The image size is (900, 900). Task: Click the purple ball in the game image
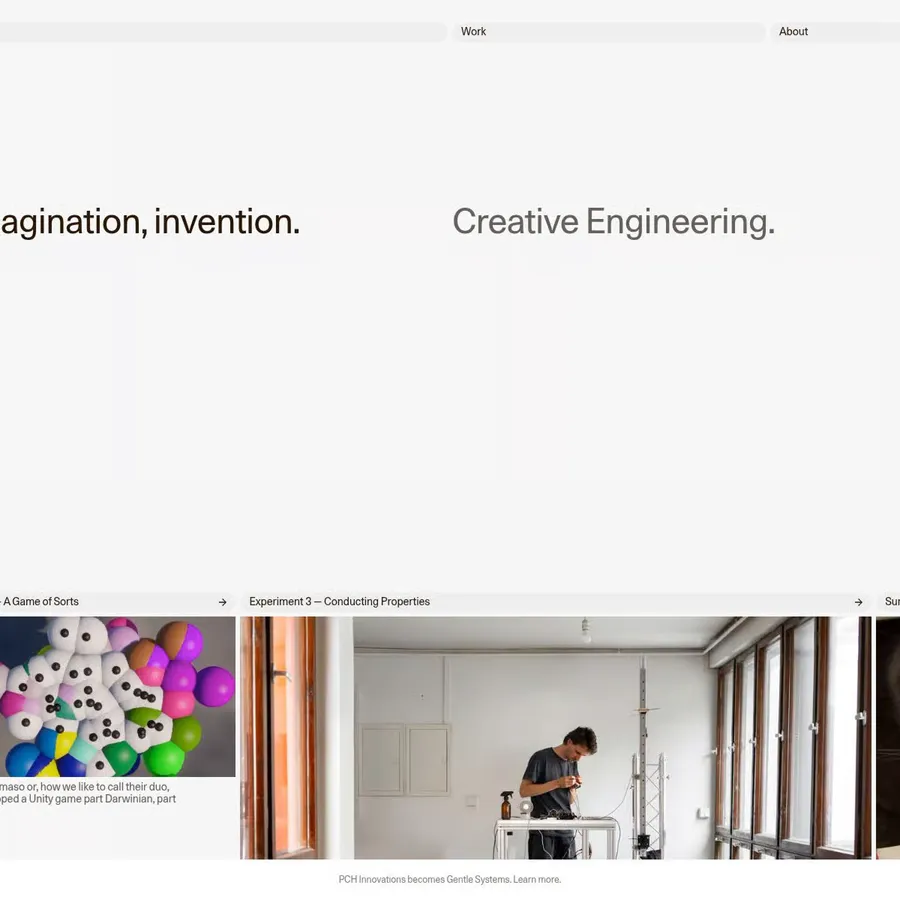pyautogui.click(x=214, y=687)
